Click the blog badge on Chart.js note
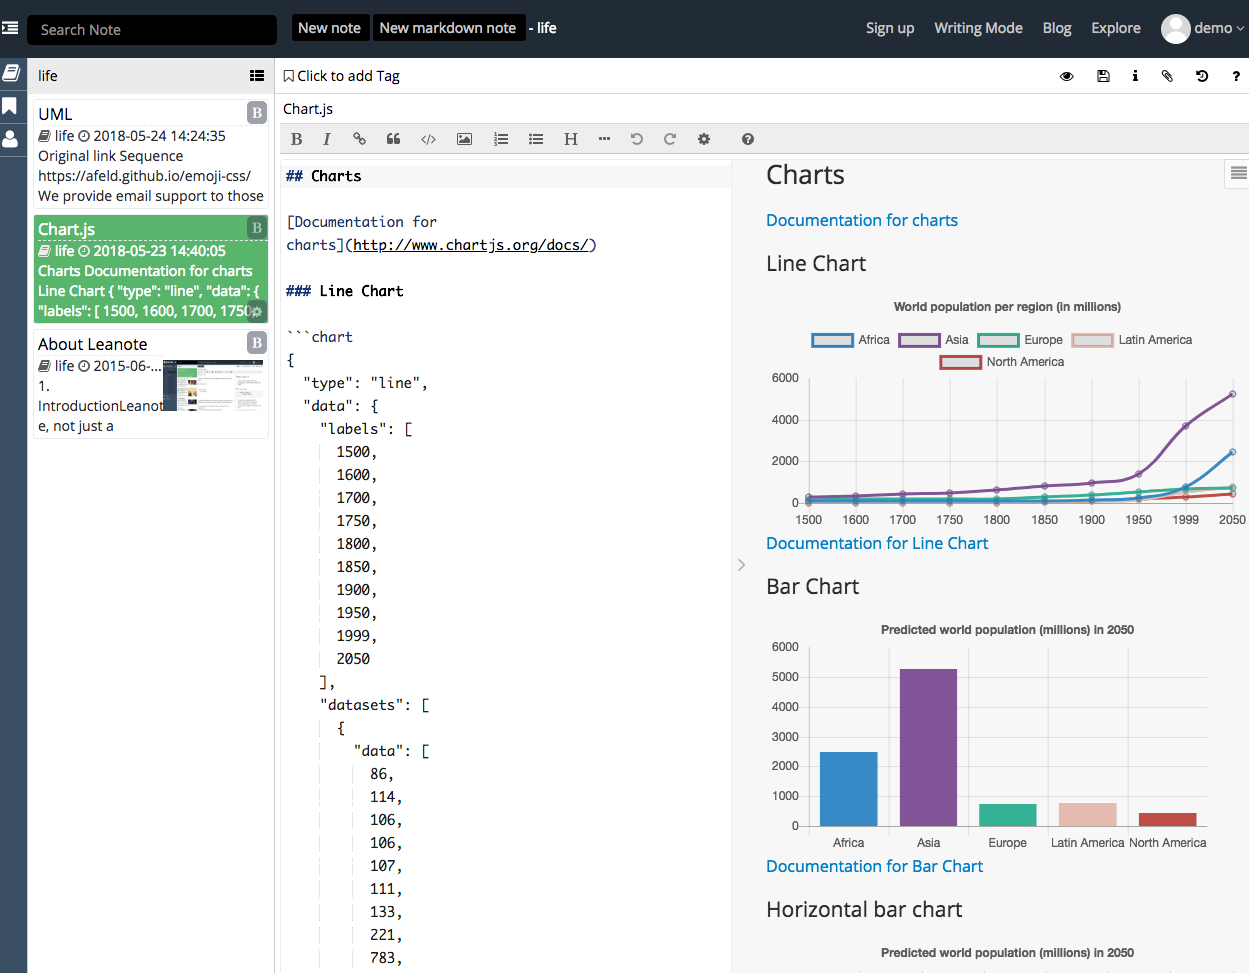 click(257, 228)
